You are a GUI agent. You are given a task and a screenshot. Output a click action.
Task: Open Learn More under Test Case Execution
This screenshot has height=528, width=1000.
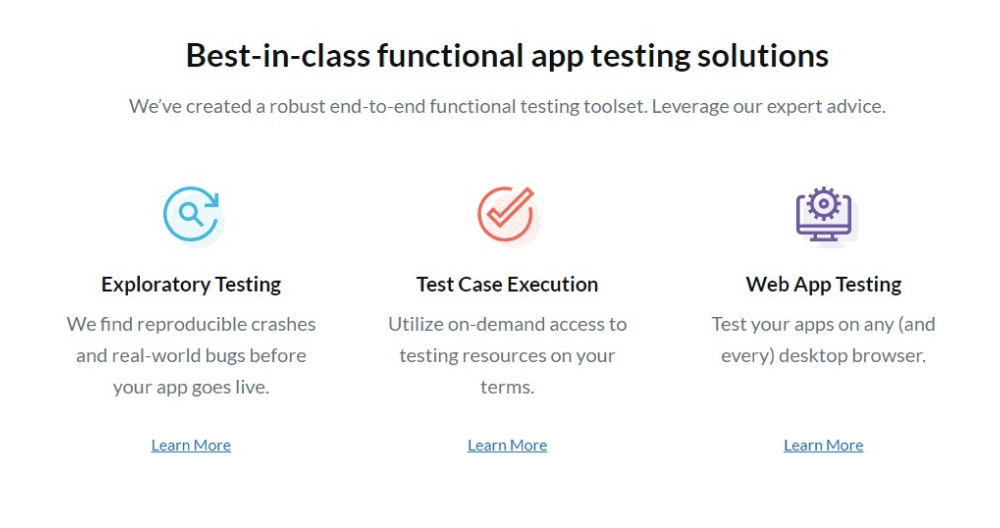[507, 445]
